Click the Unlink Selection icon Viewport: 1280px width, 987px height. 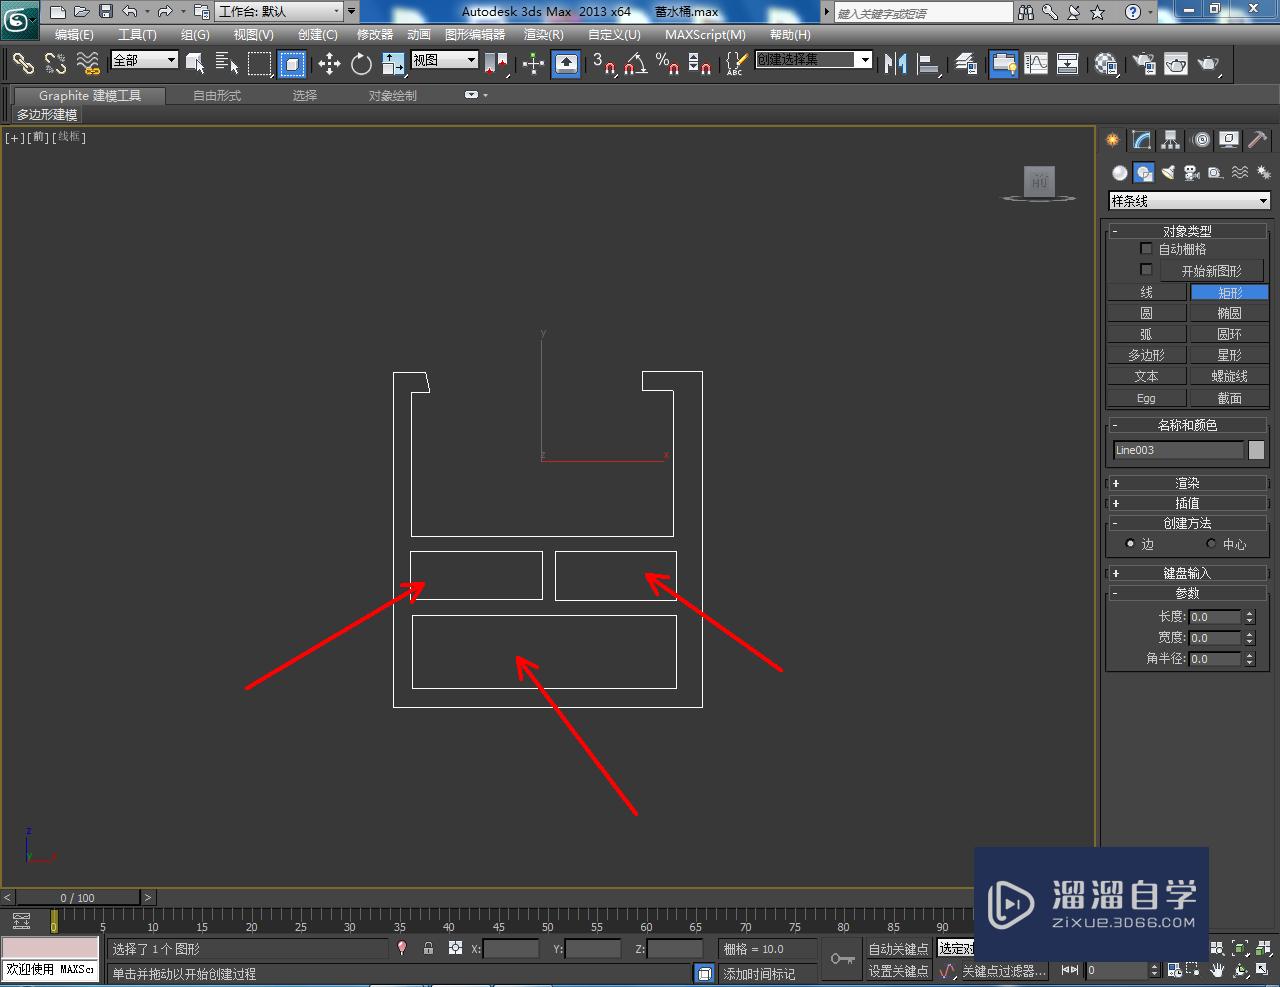[x=55, y=64]
